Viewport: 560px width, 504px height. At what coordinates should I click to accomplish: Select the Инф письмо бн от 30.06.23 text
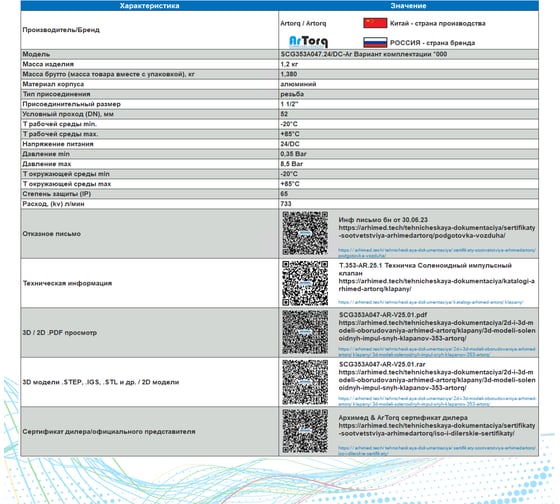(x=383, y=220)
